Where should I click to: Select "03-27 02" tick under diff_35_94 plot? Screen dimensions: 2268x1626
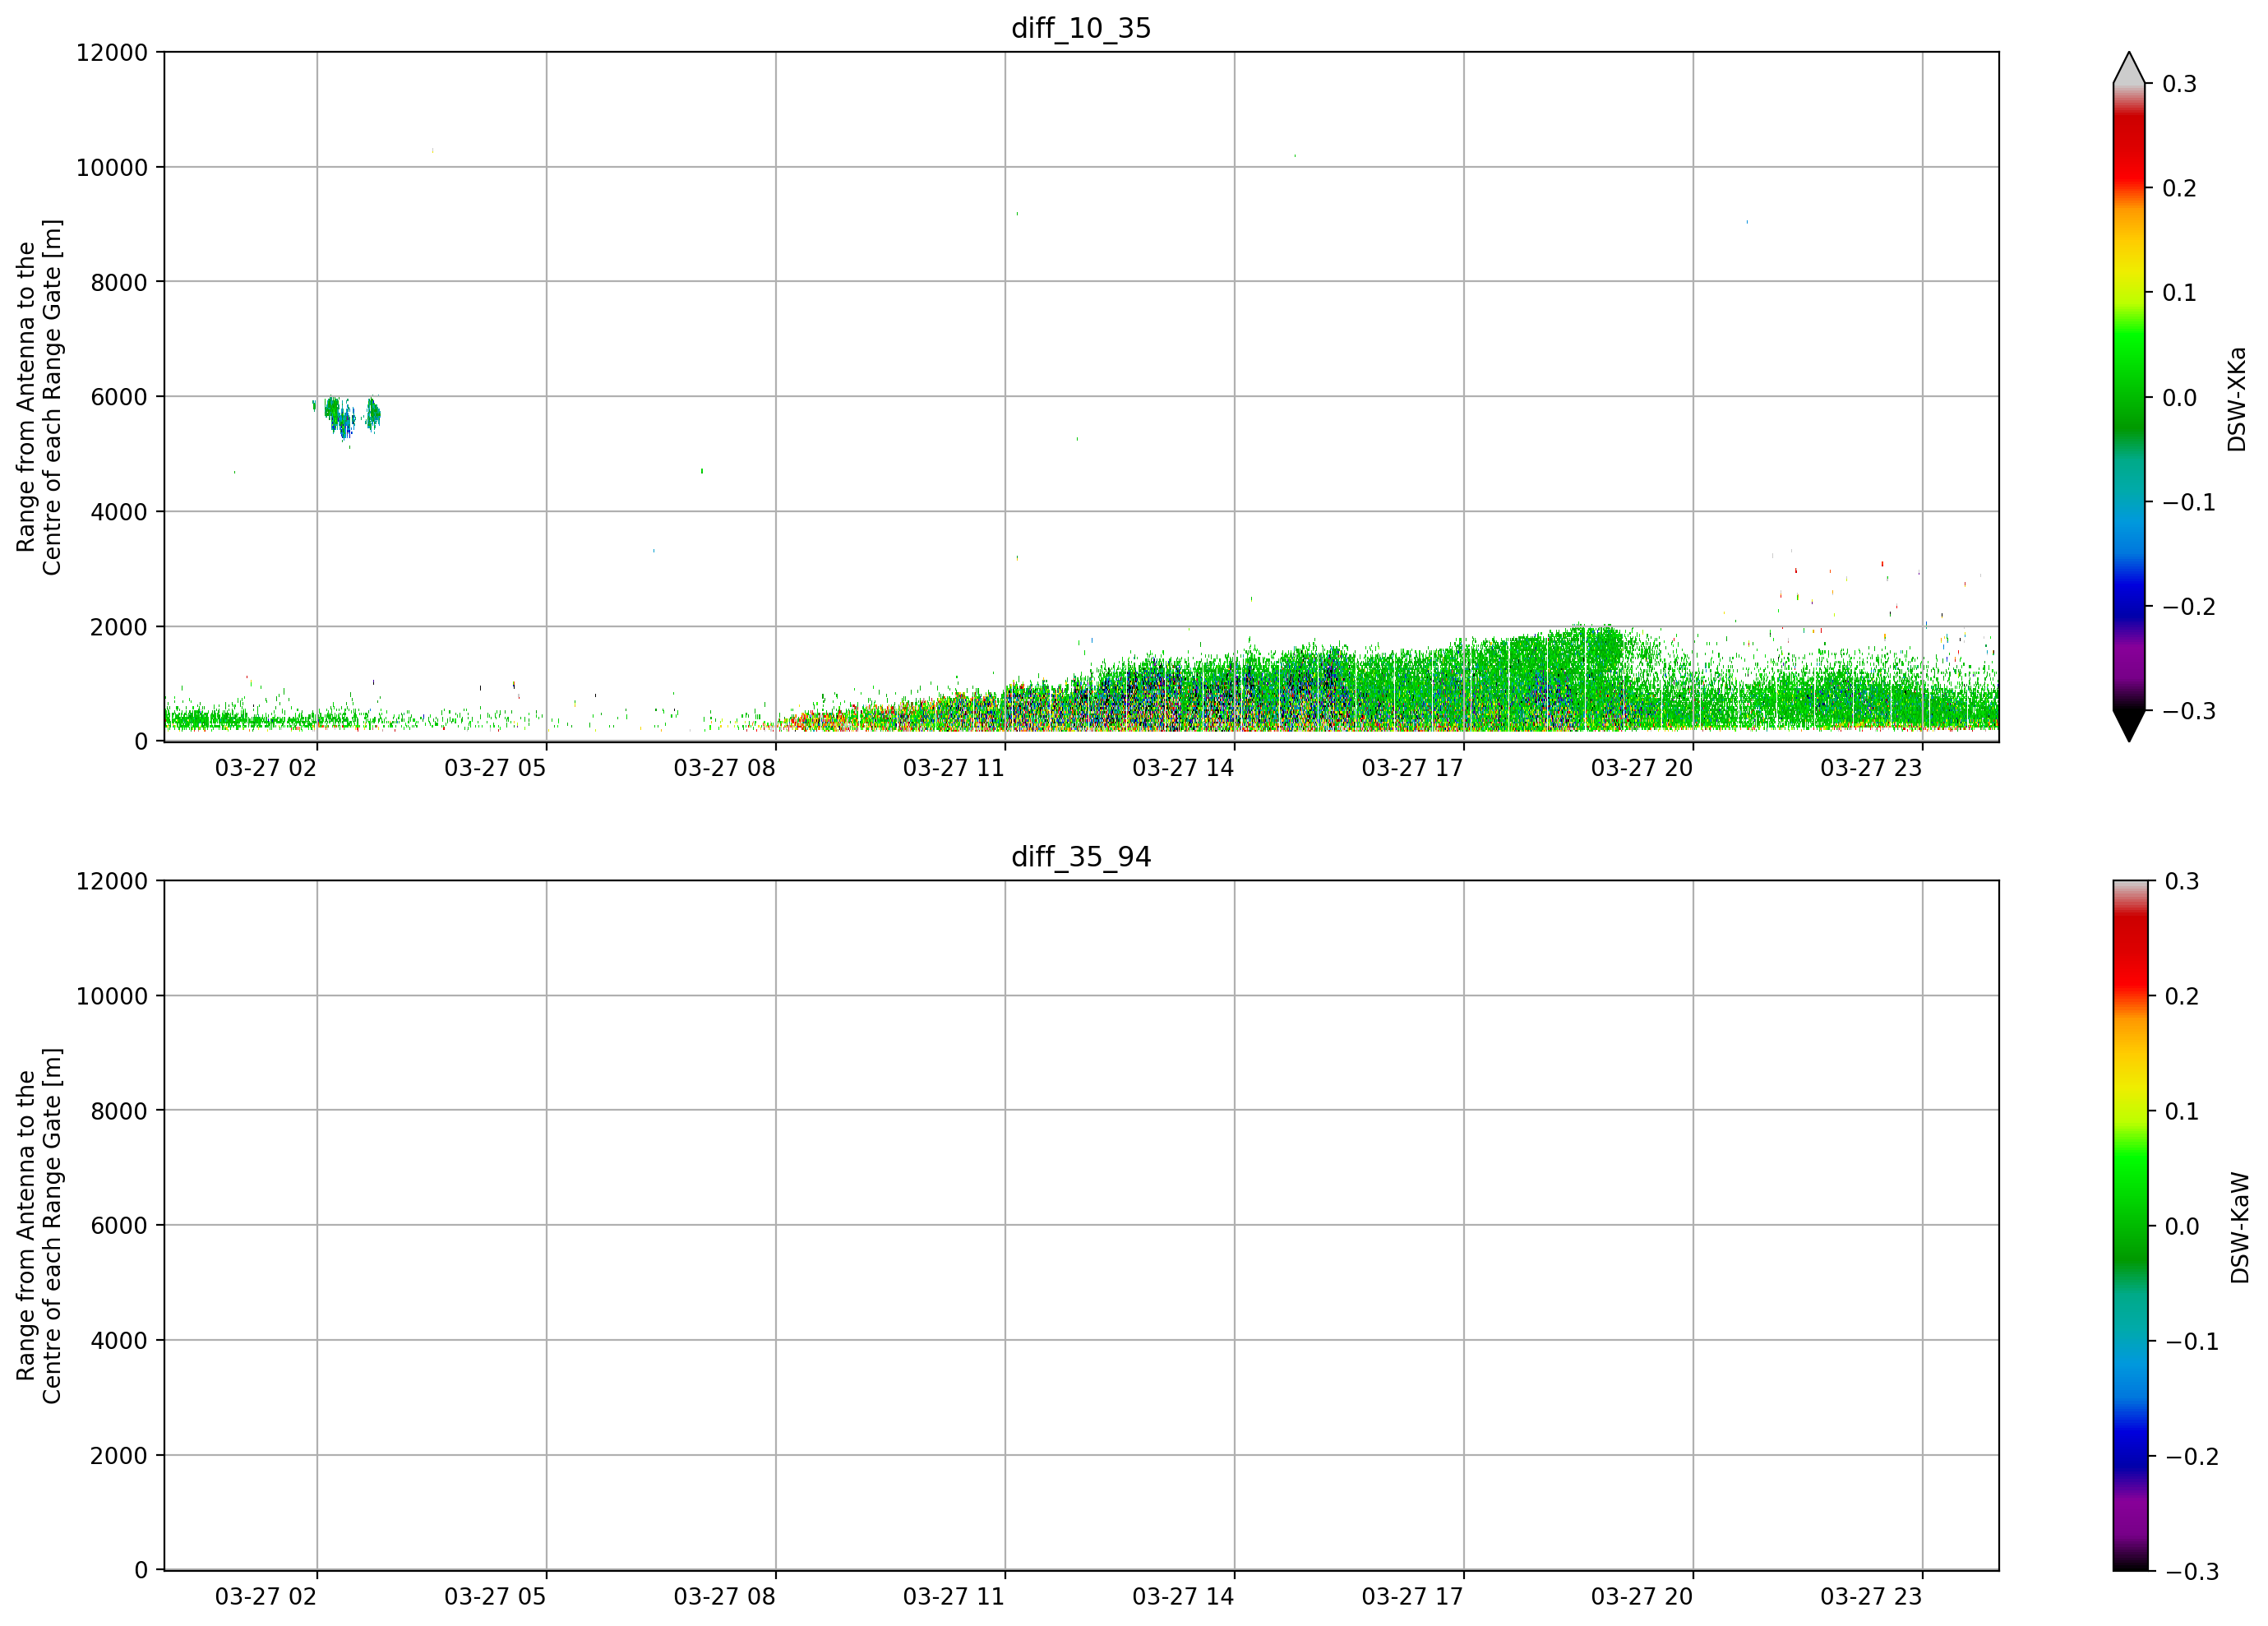pyautogui.click(x=266, y=1597)
